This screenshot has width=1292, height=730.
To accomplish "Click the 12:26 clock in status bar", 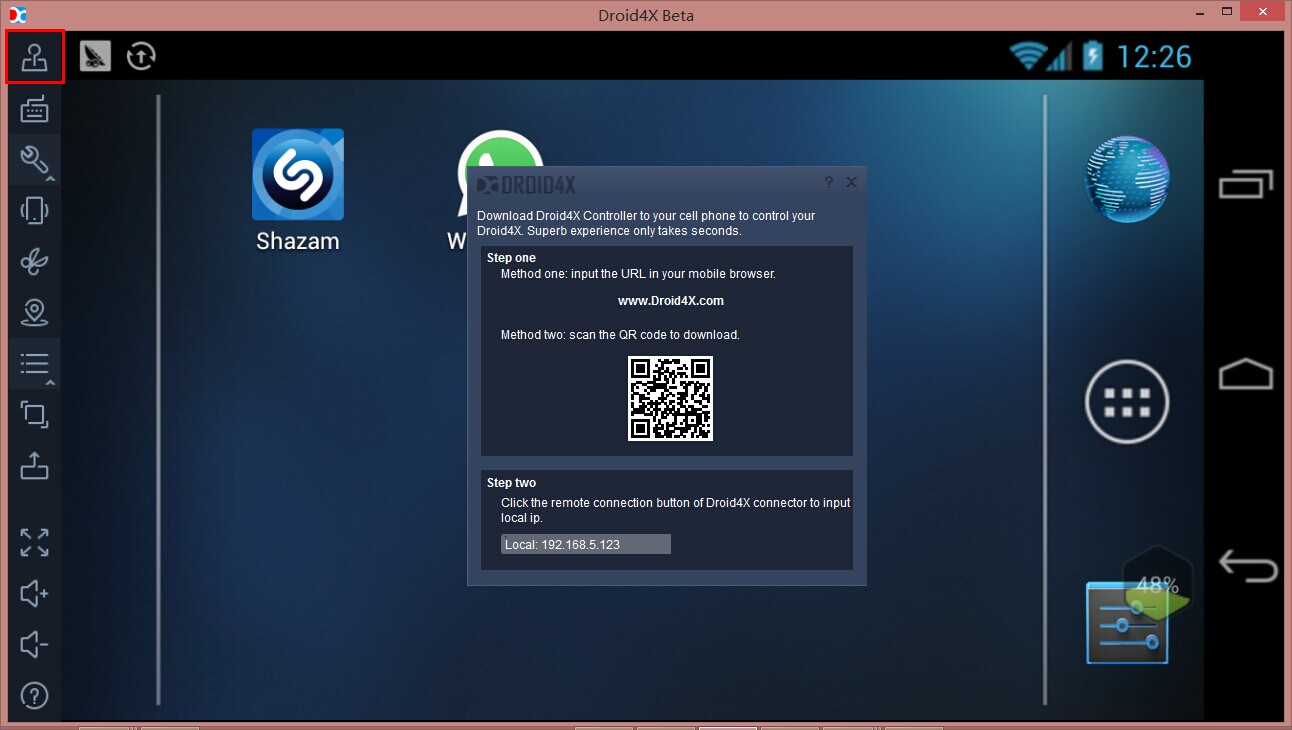I will (x=1154, y=56).
